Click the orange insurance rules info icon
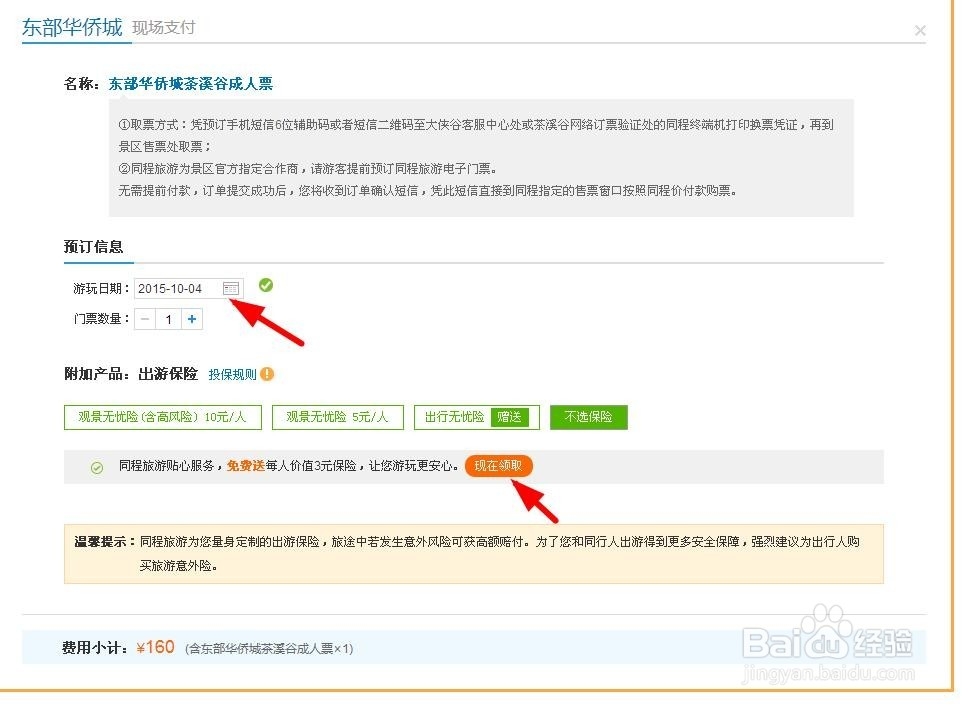Viewport: 968px width, 707px height. (x=267, y=374)
